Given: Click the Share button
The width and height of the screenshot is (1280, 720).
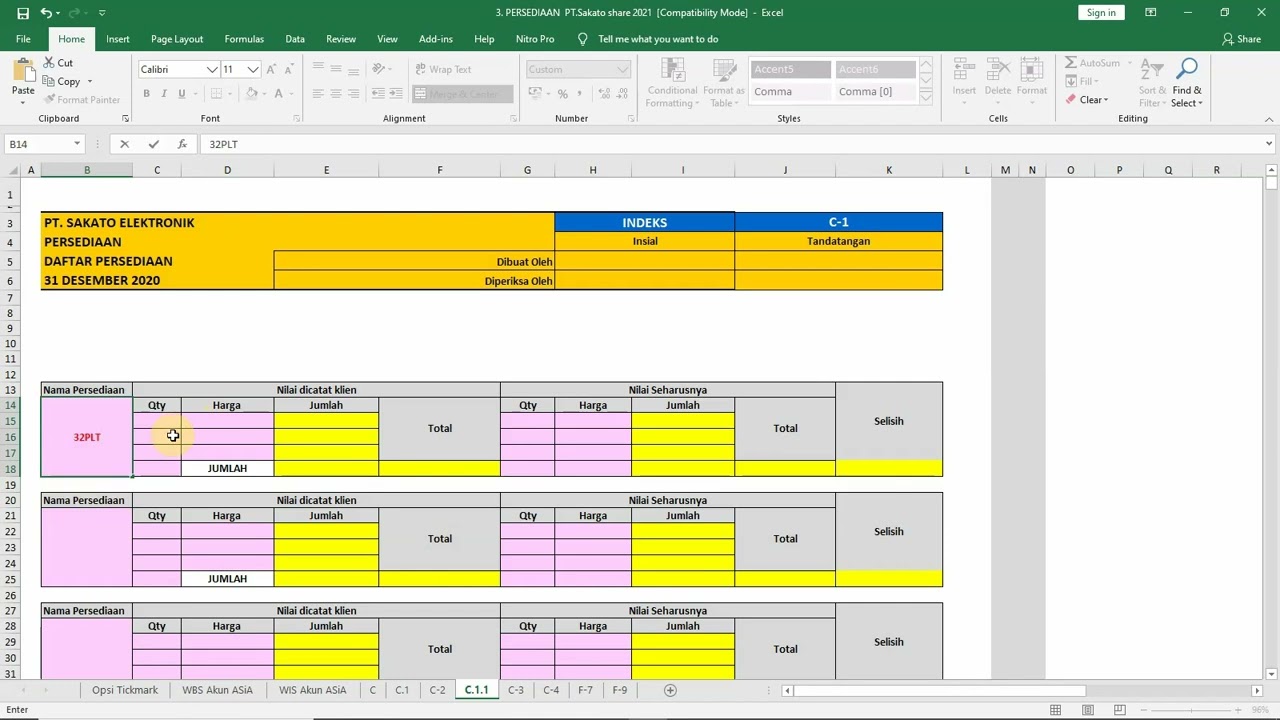Looking at the screenshot, I should click(1242, 39).
